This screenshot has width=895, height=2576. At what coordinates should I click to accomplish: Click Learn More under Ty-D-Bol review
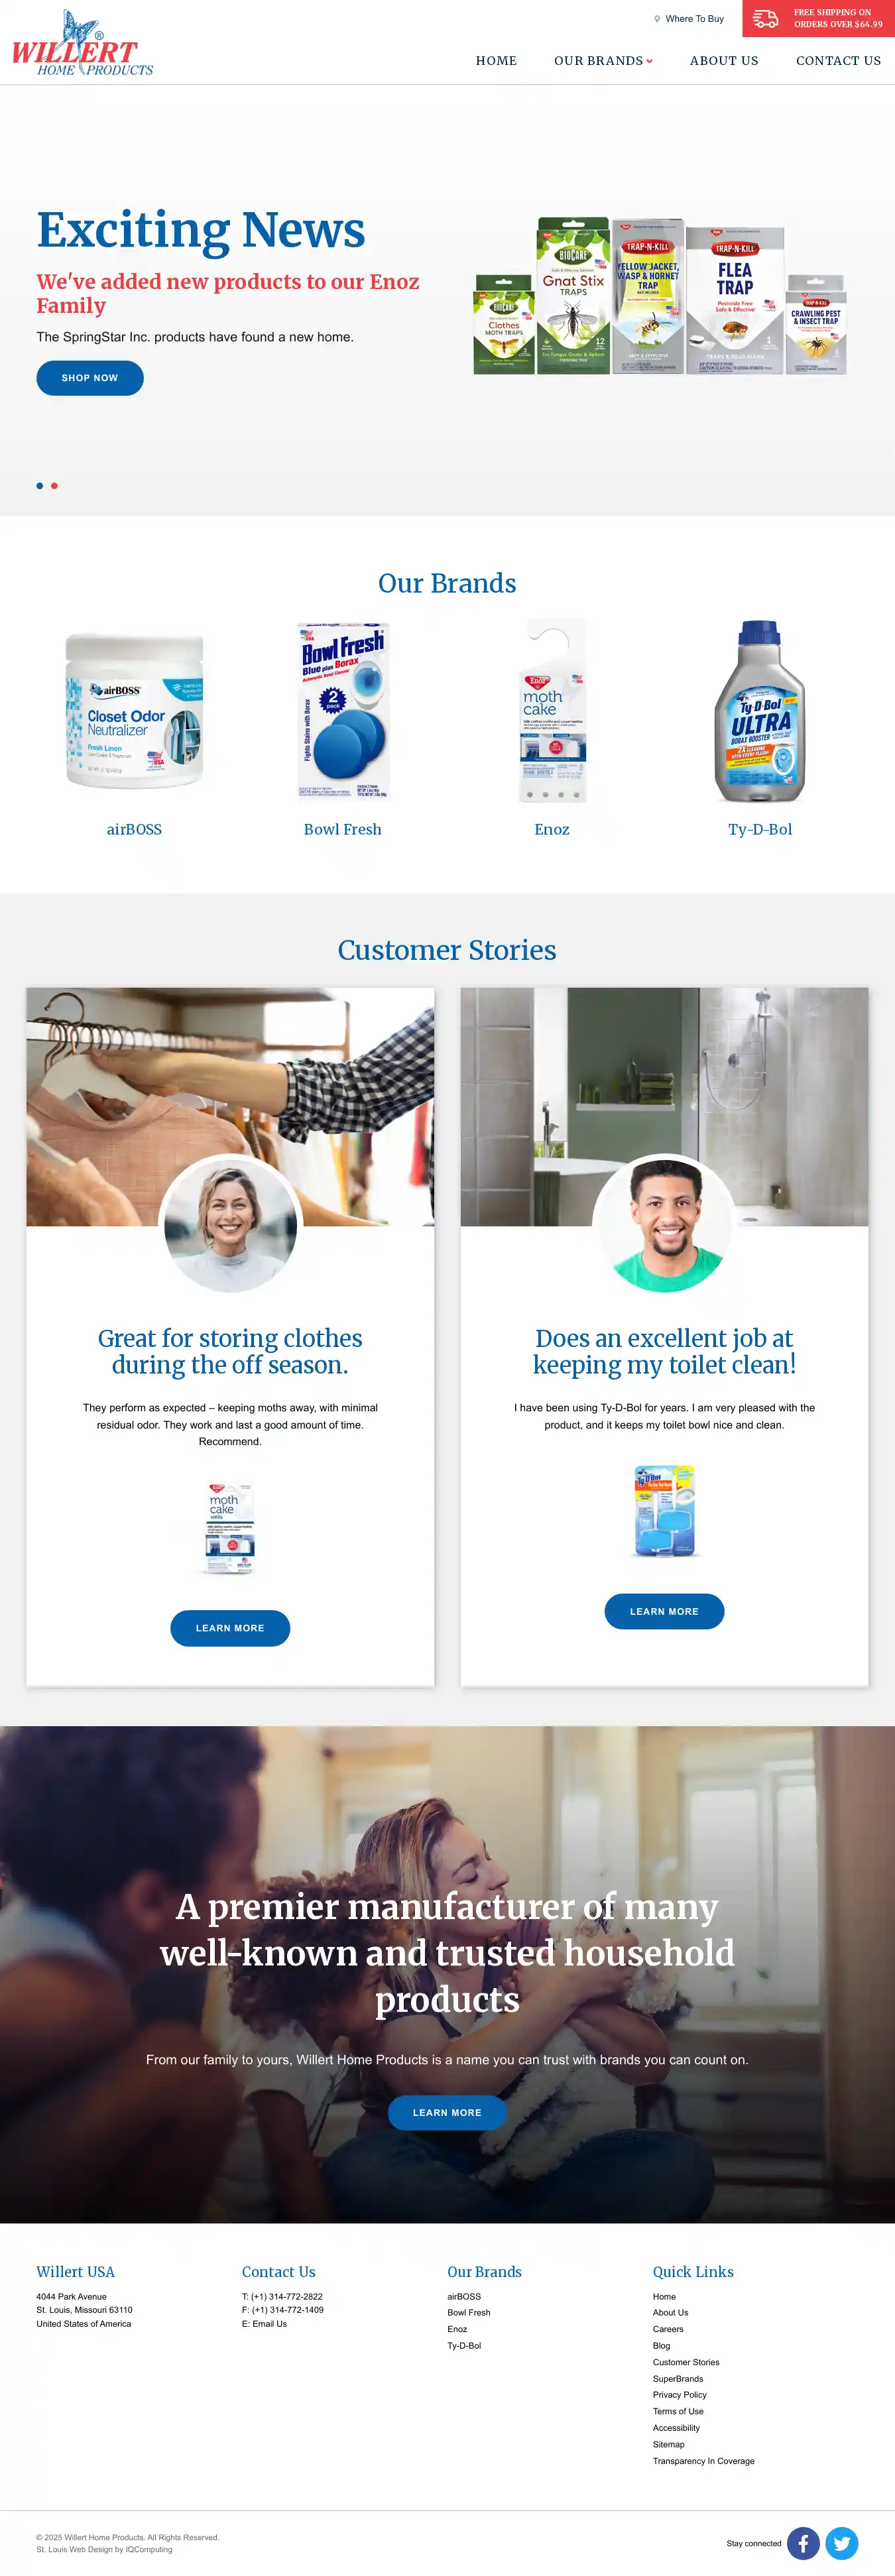tap(664, 1611)
